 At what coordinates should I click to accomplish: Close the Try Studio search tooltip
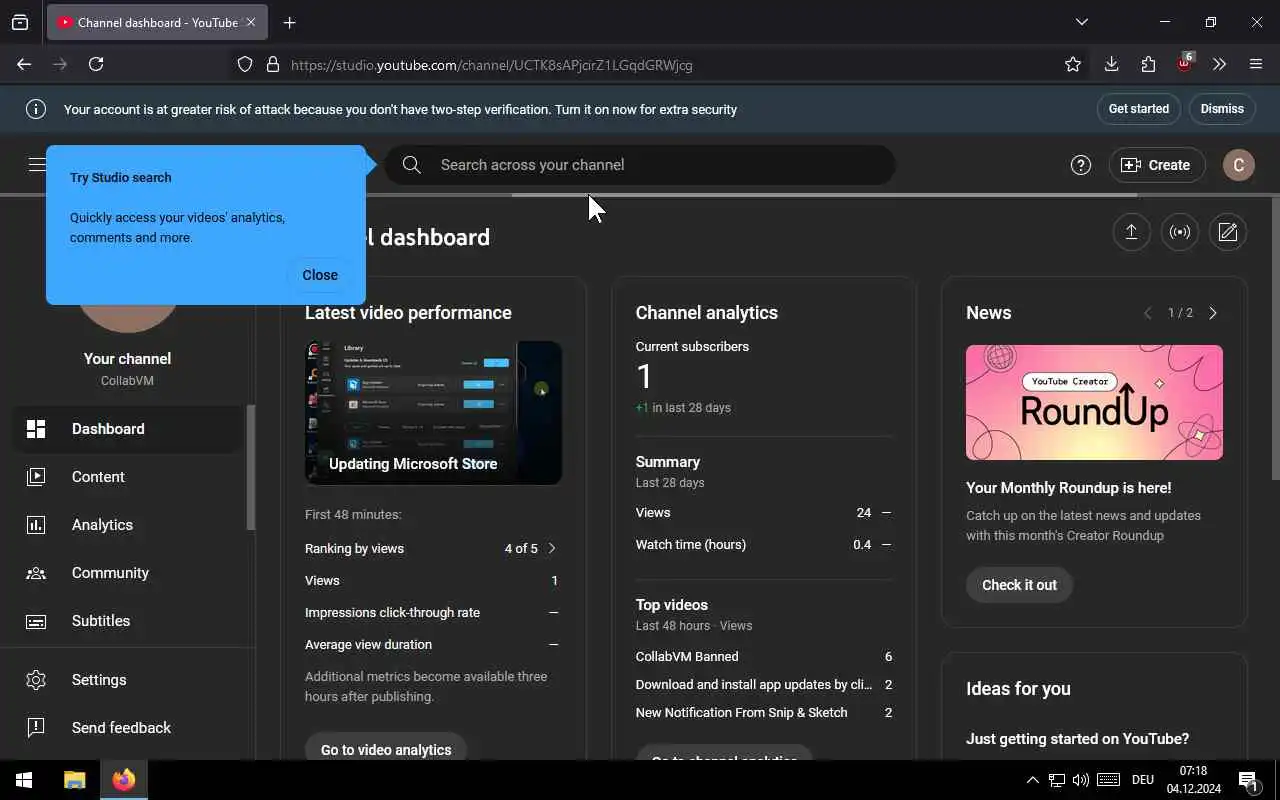point(320,275)
